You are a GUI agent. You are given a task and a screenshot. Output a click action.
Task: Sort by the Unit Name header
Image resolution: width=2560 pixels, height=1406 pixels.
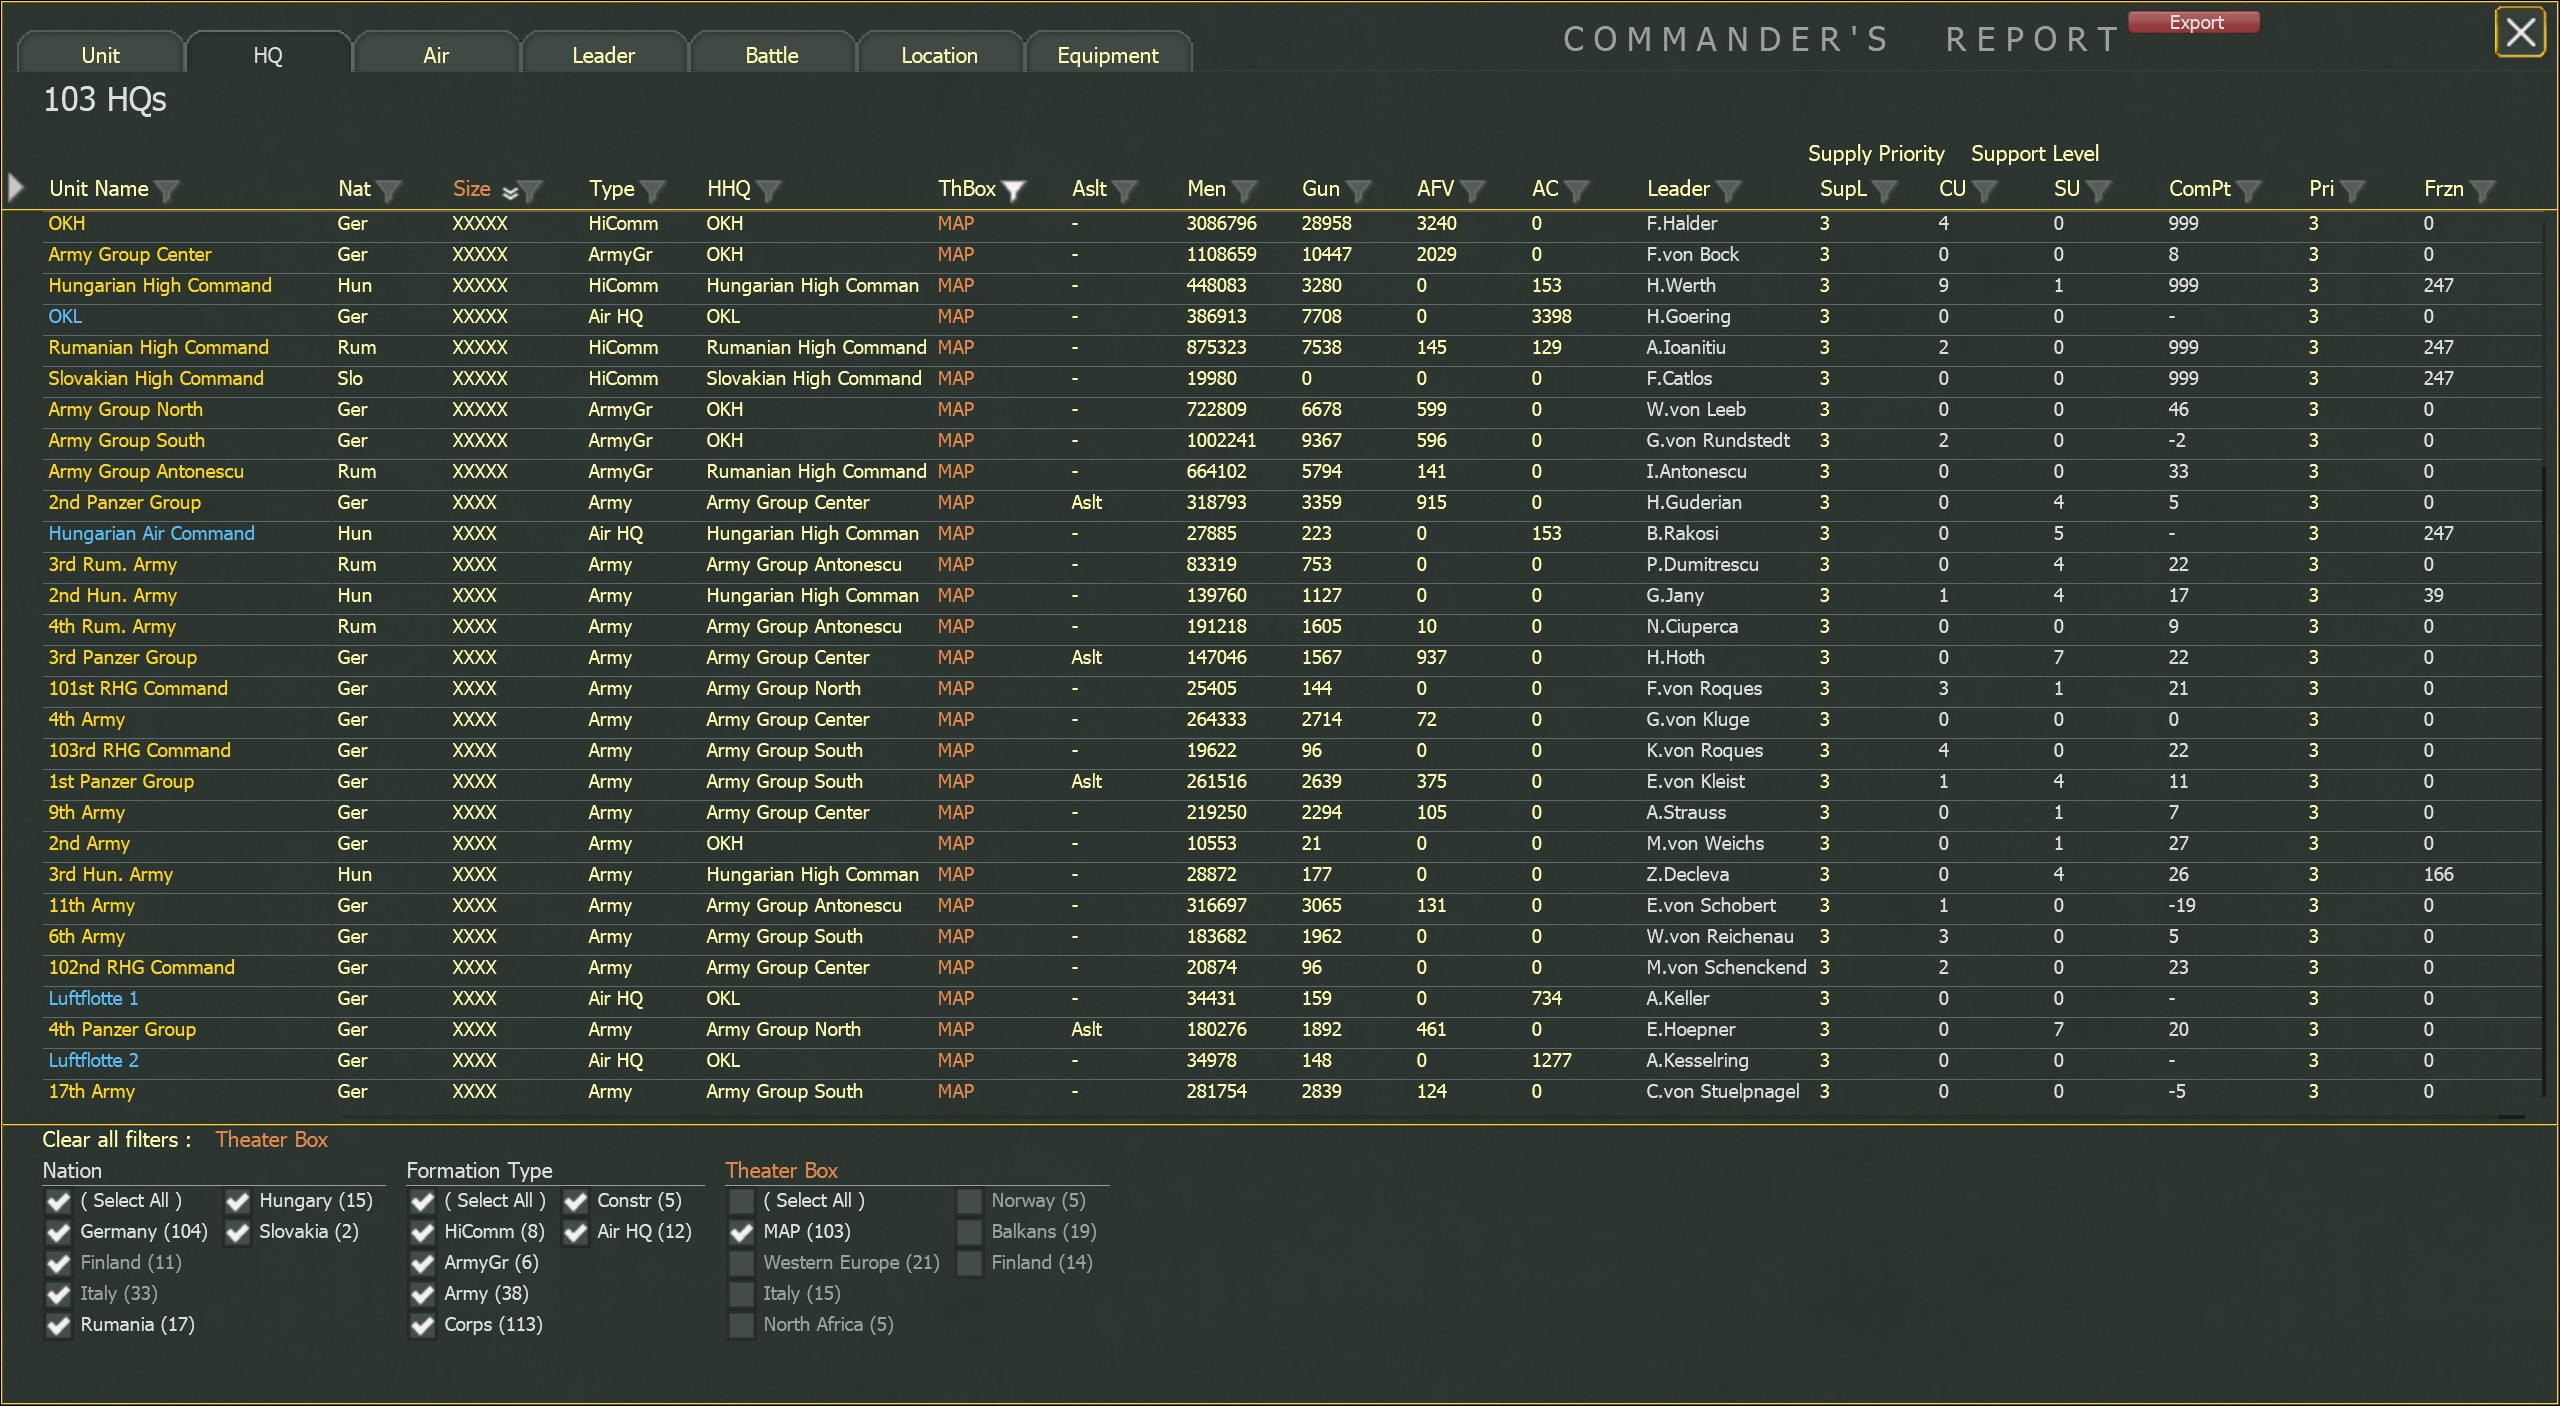click(x=99, y=189)
